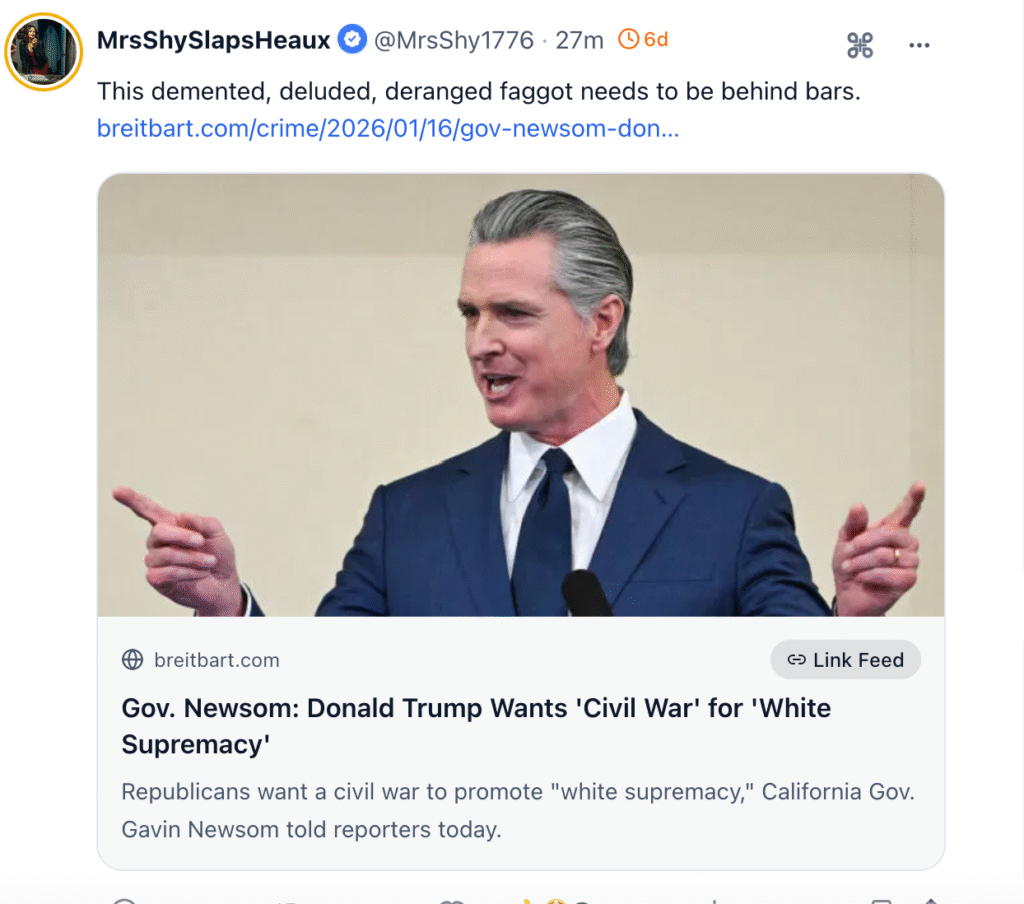Viewport: 1024px width, 904px height.
Task: Click the blue verified badge icon
Action: click(351, 40)
